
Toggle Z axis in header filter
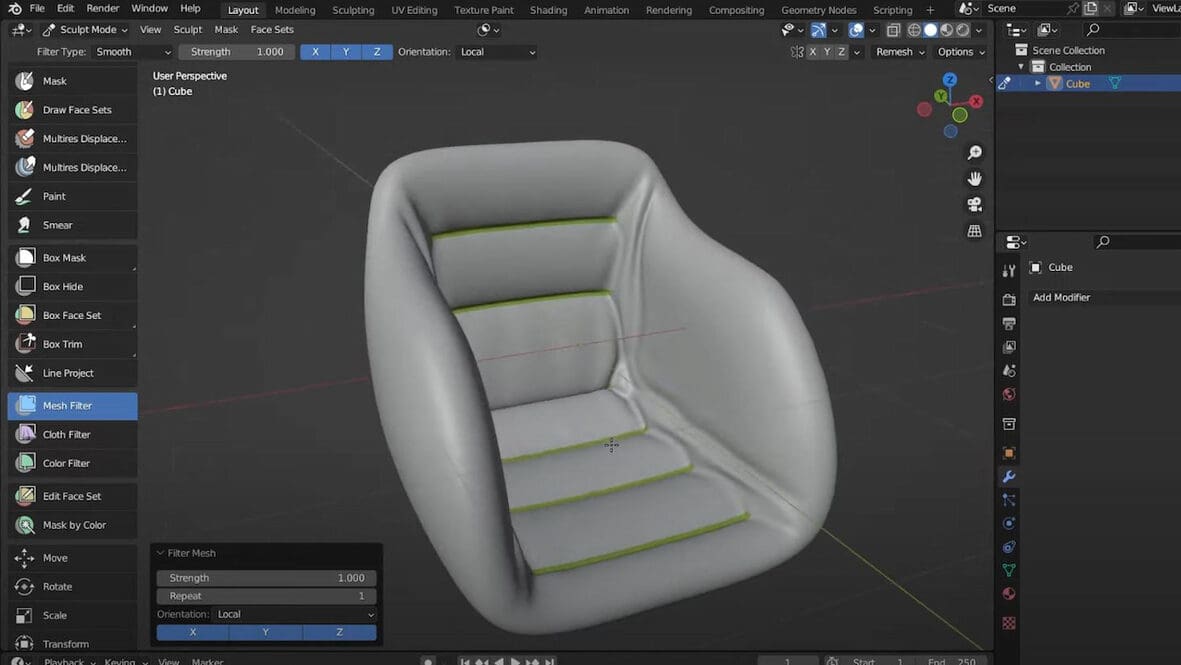tap(377, 52)
